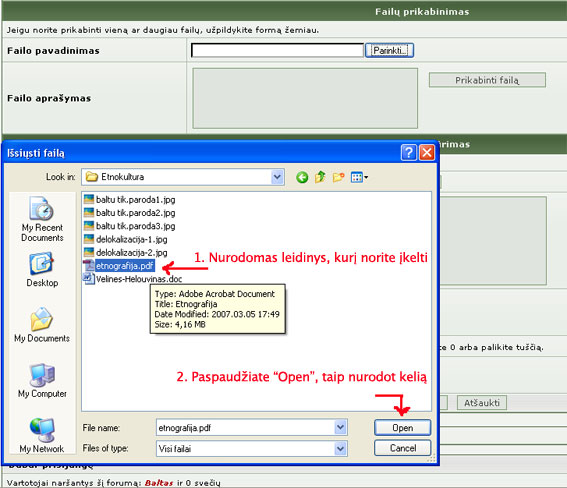Open the My Documents location
Screen dimensions: 567x488
tap(42, 325)
